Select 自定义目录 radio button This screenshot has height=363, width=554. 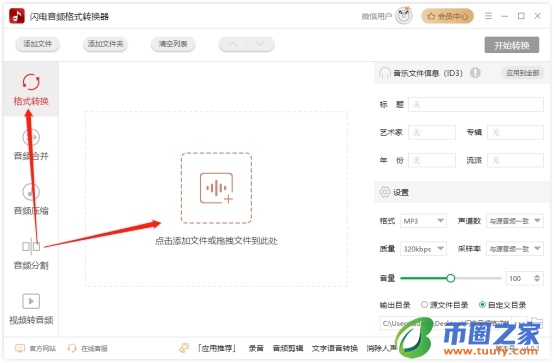tap(482, 305)
